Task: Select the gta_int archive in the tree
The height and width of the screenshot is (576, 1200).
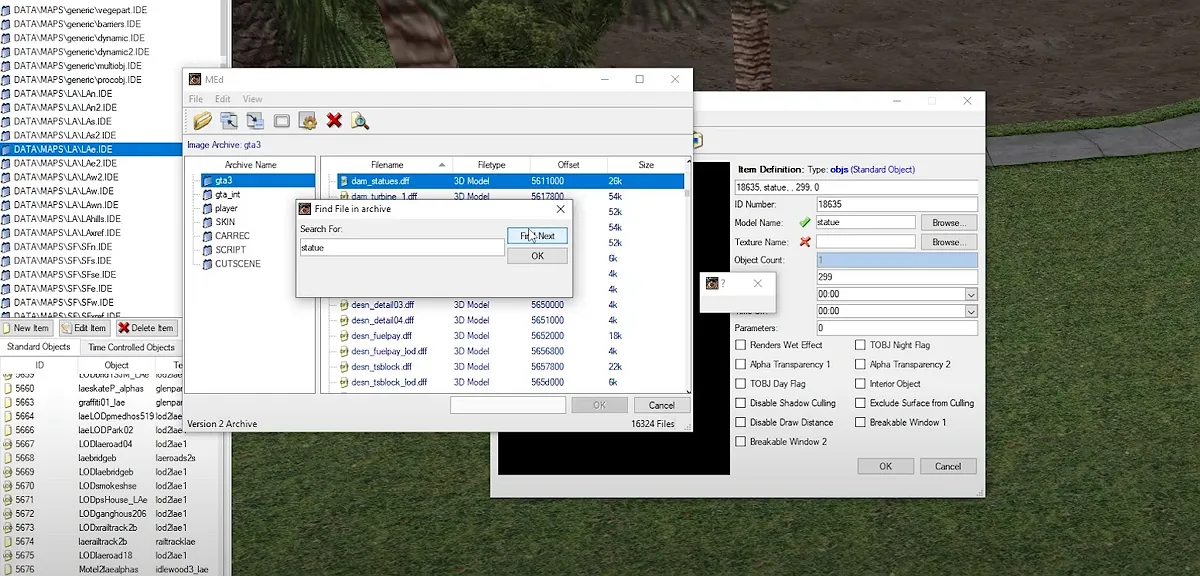Action: click(x=229, y=194)
